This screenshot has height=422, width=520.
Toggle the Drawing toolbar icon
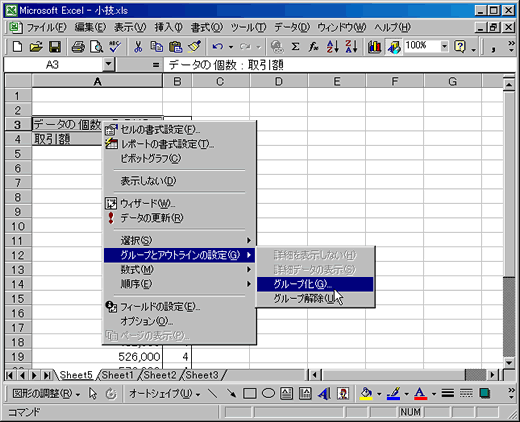point(394,47)
